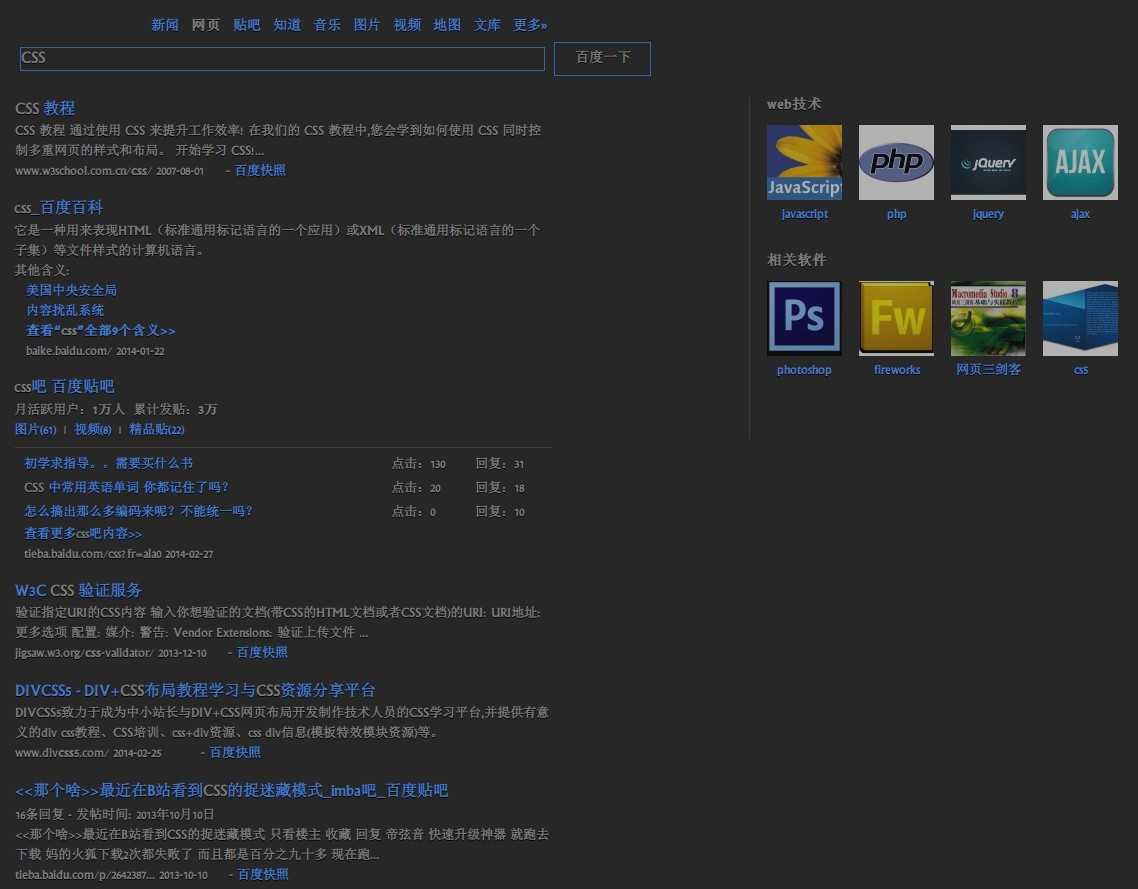Image resolution: width=1138 pixels, height=889 pixels.
Task: Open the 地图 navigation item
Action: (447, 24)
